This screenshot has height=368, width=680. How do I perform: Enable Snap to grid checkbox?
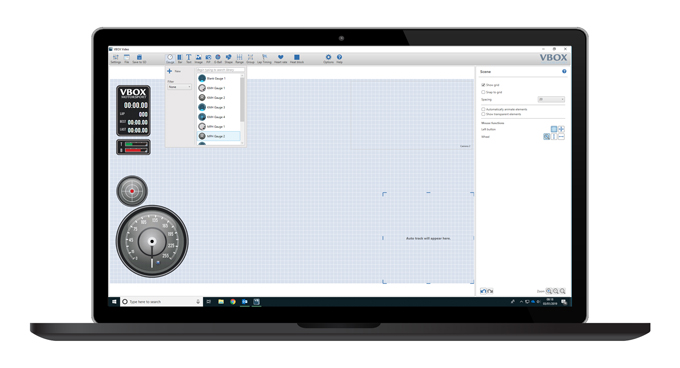click(483, 92)
